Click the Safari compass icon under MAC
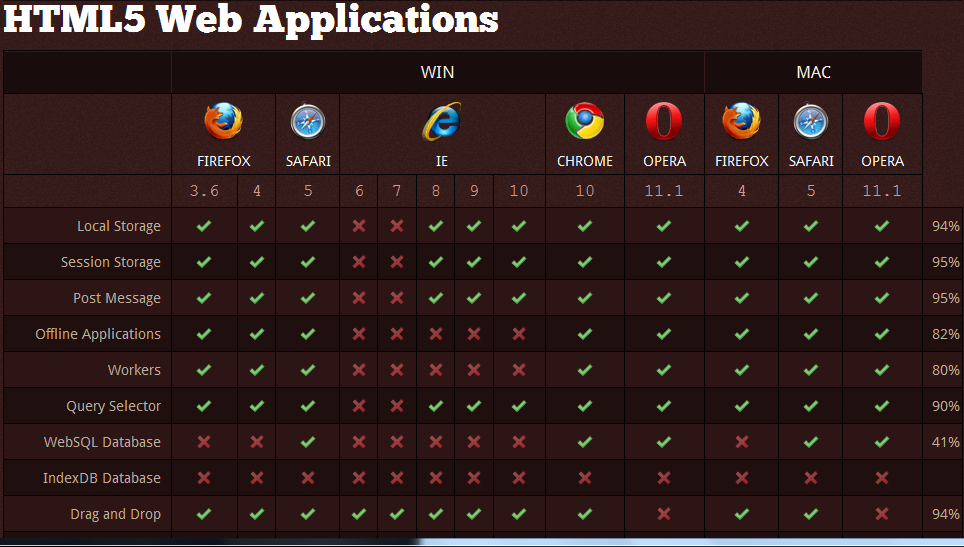 point(811,121)
